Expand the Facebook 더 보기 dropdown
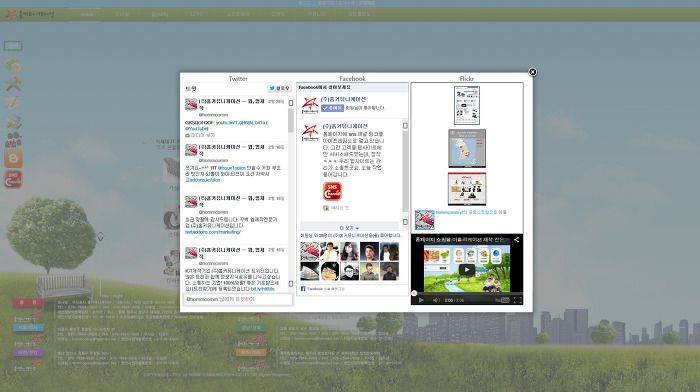The width and height of the screenshot is (700, 392). coord(349,228)
